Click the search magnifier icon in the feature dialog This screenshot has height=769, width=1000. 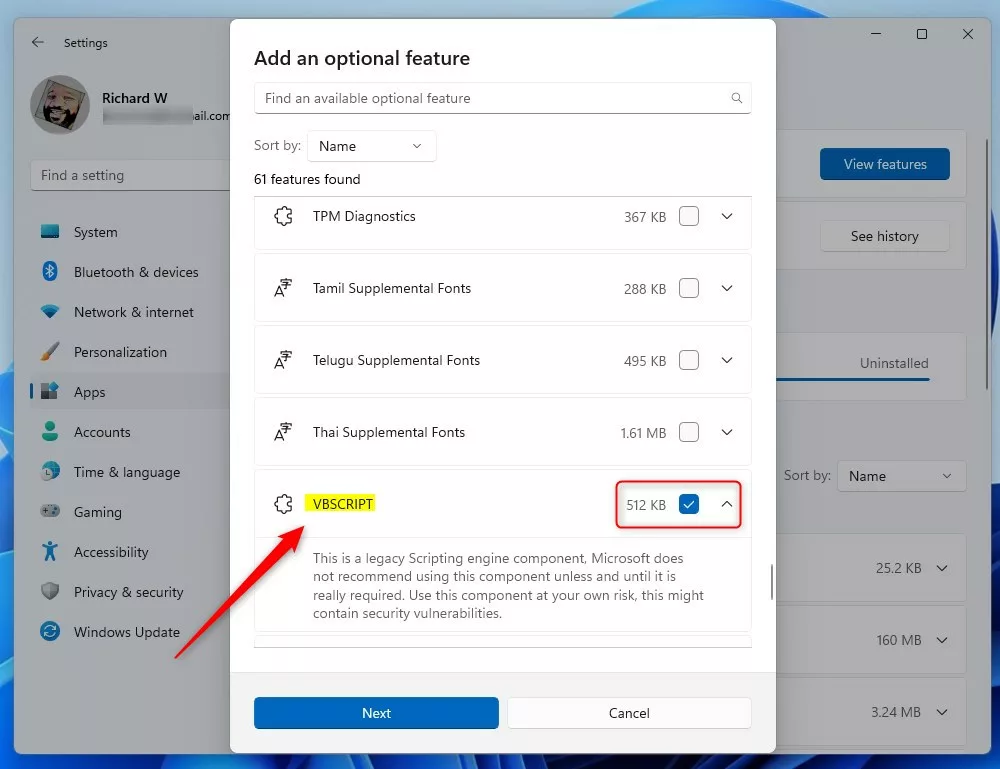point(737,98)
